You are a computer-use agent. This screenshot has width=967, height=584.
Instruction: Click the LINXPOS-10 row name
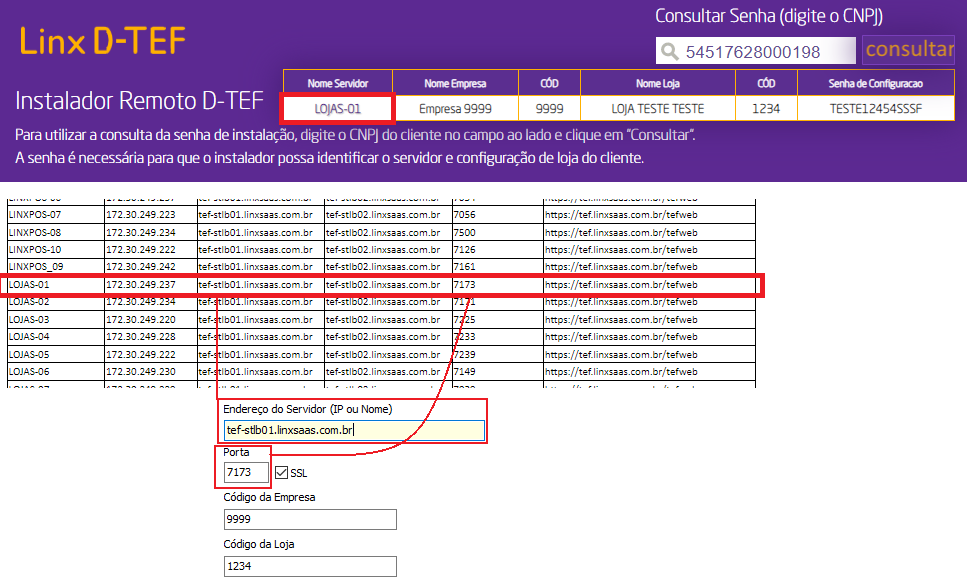tap(35, 250)
